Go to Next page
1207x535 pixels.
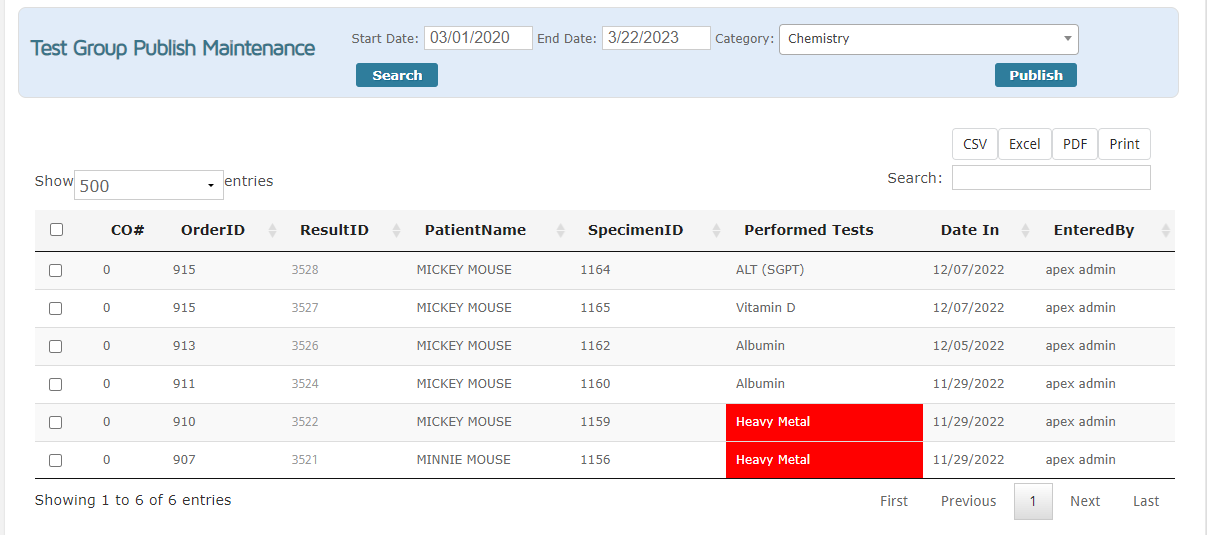1085,501
